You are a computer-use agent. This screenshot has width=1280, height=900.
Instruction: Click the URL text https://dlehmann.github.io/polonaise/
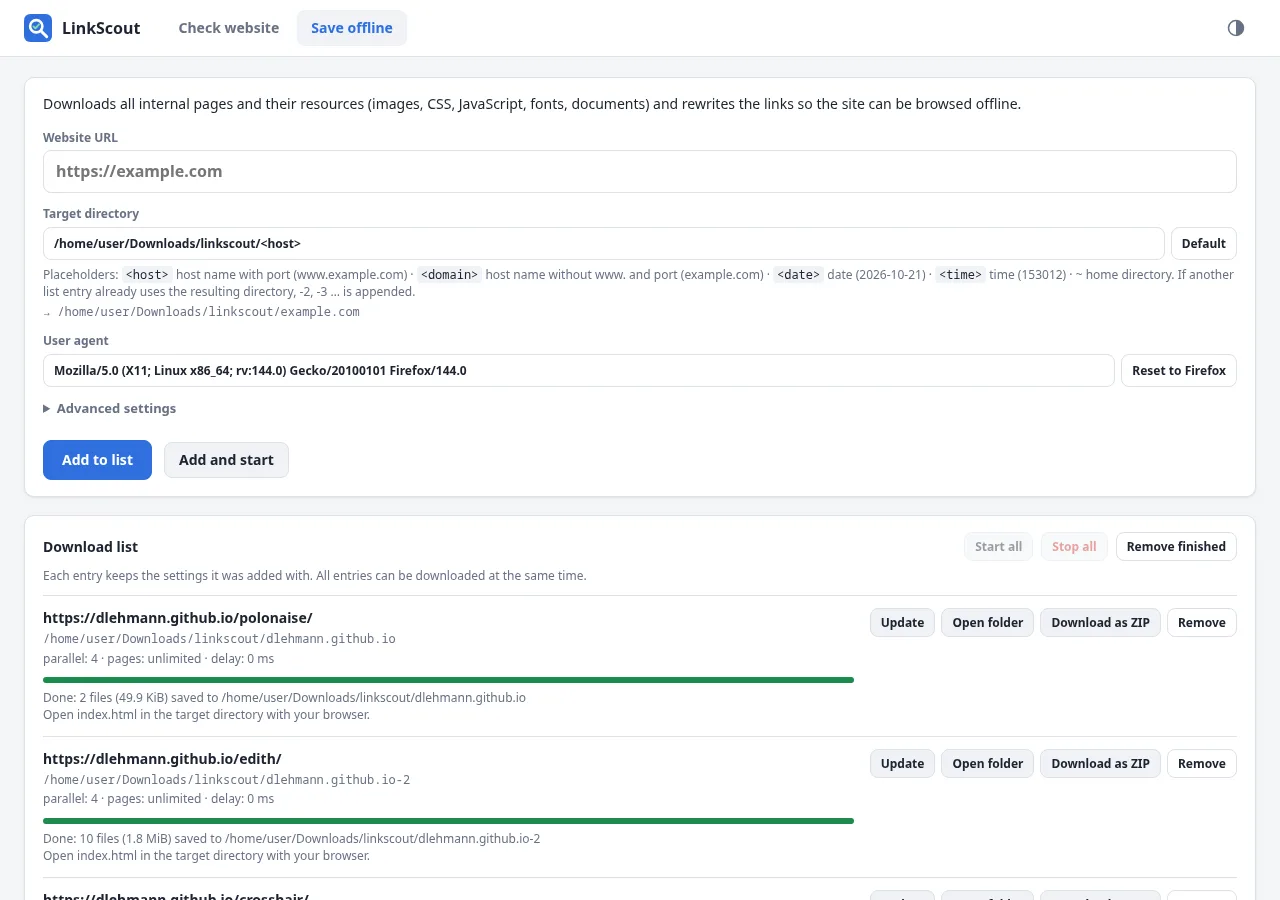click(x=178, y=618)
